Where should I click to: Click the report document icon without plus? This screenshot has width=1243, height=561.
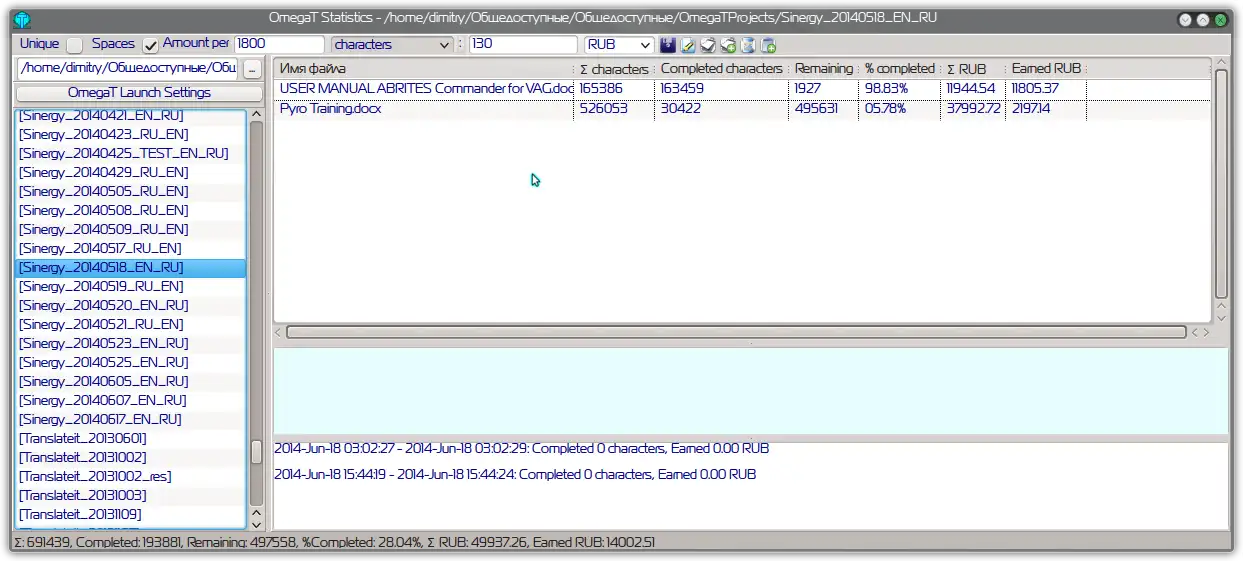[x=748, y=45]
